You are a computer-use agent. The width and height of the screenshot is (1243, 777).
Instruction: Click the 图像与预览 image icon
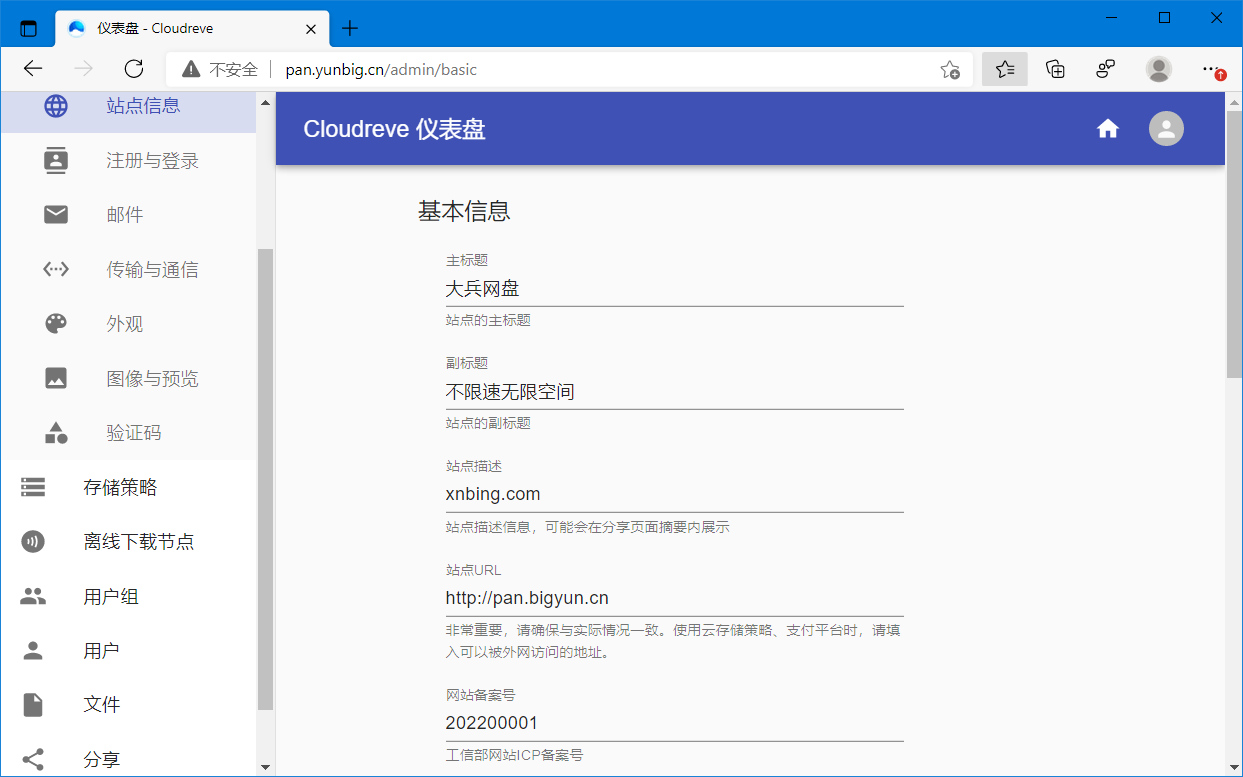[x=56, y=378]
